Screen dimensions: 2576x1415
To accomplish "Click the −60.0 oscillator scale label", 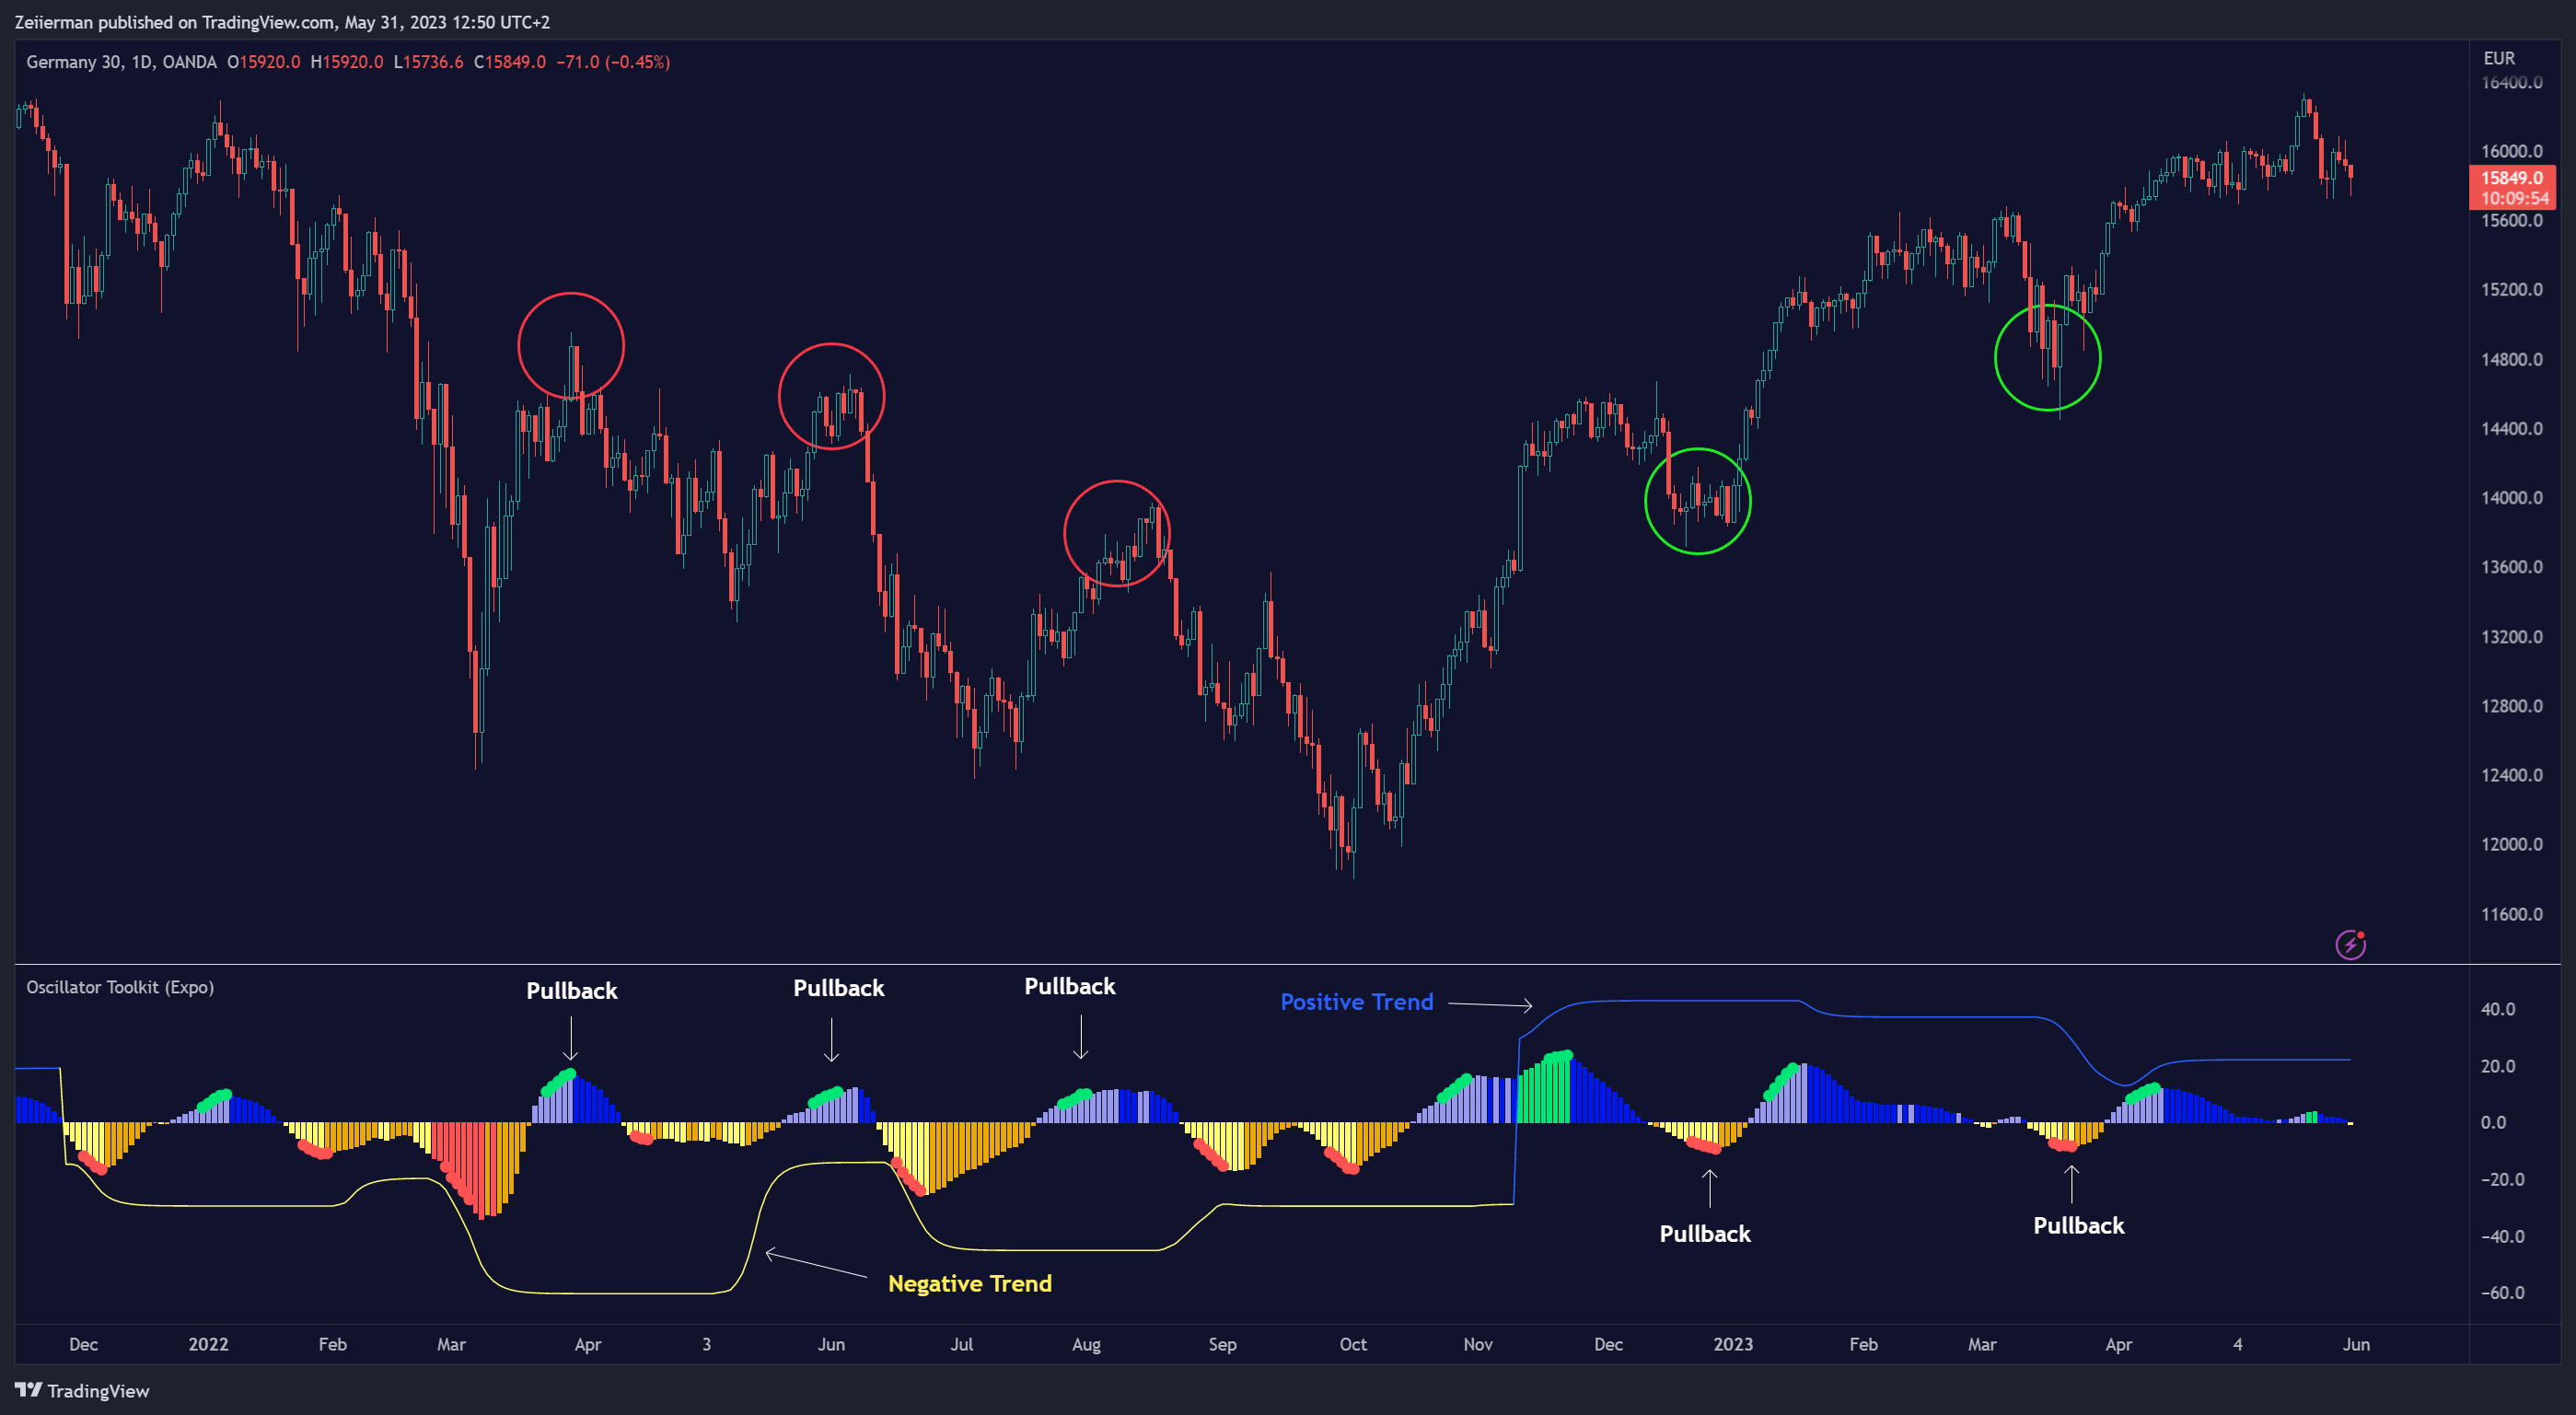I will [x=2502, y=1293].
